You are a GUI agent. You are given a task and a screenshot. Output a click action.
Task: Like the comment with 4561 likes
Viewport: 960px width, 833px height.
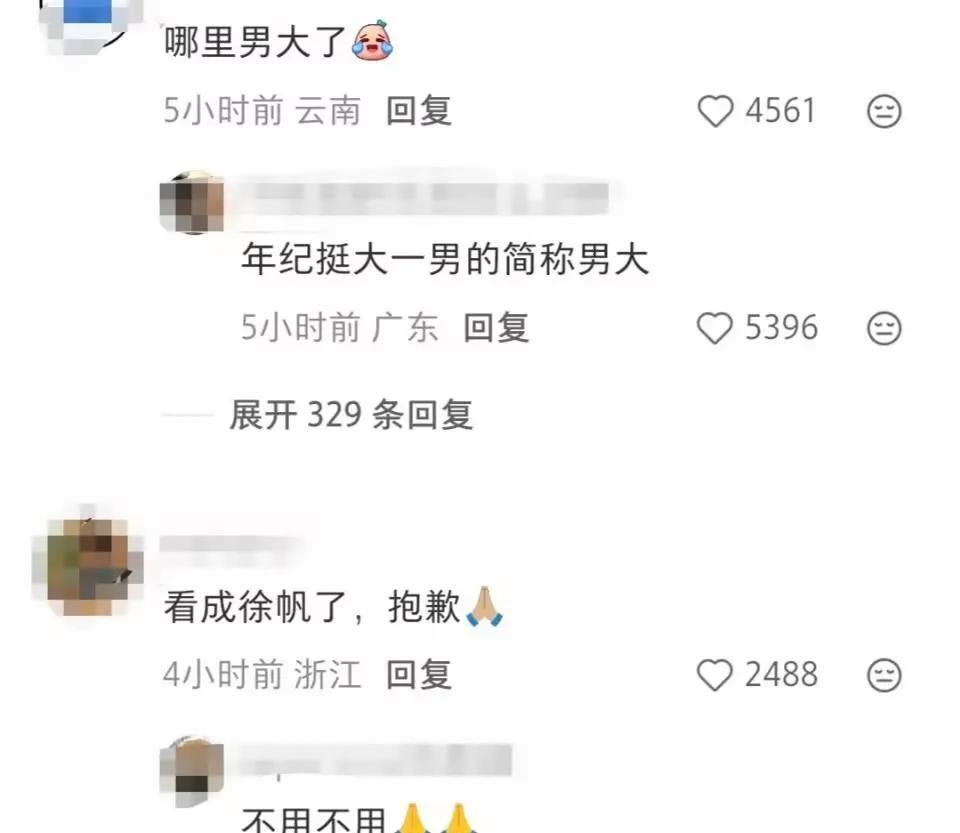coord(715,111)
